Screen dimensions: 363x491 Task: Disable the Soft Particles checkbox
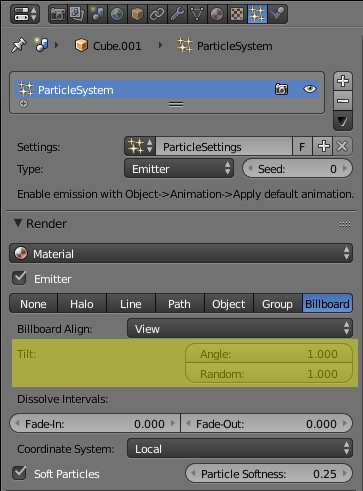(x=19, y=473)
